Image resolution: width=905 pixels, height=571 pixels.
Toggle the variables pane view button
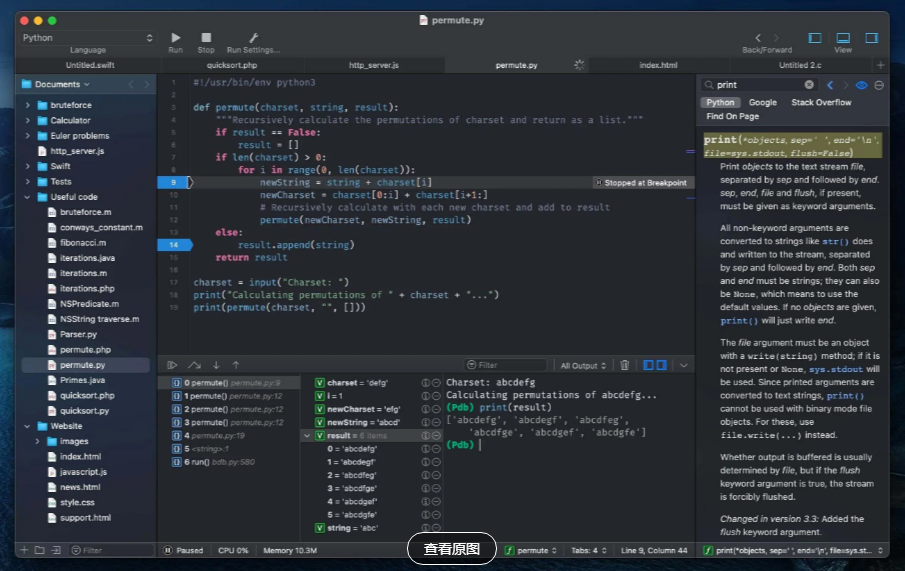click(x=648, y=365)
